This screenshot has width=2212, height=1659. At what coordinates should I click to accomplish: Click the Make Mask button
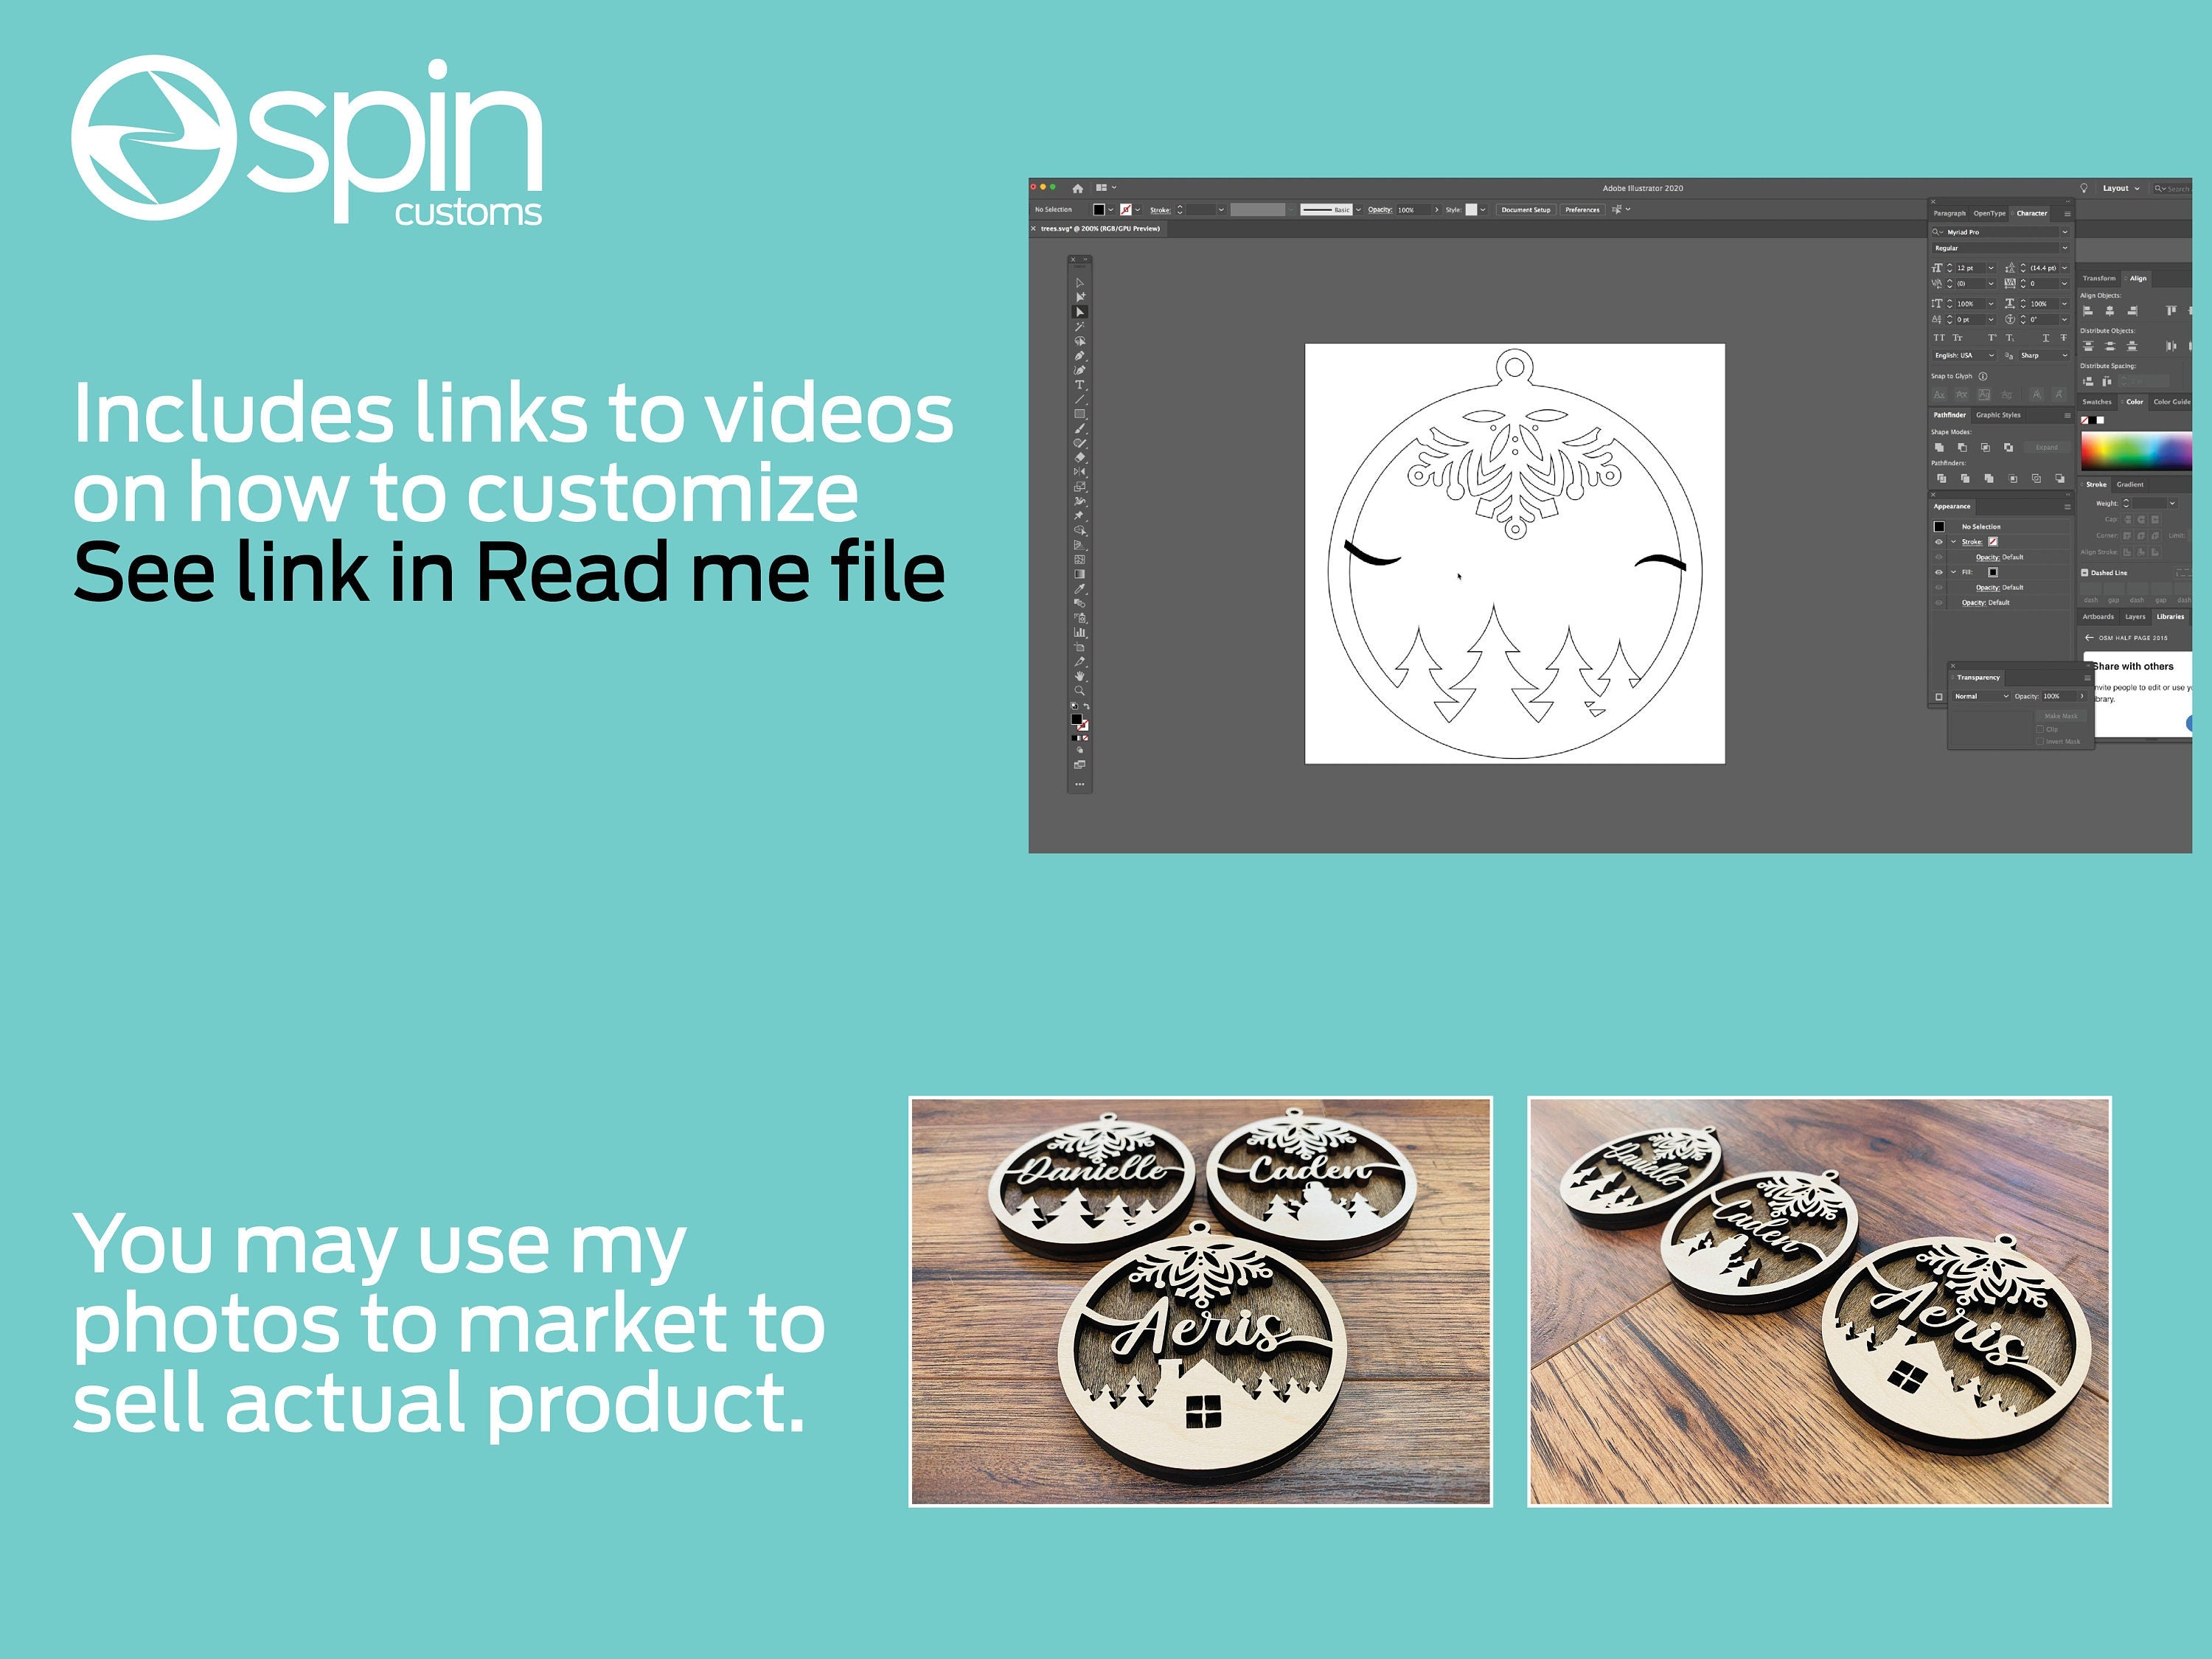point(2061,716)
